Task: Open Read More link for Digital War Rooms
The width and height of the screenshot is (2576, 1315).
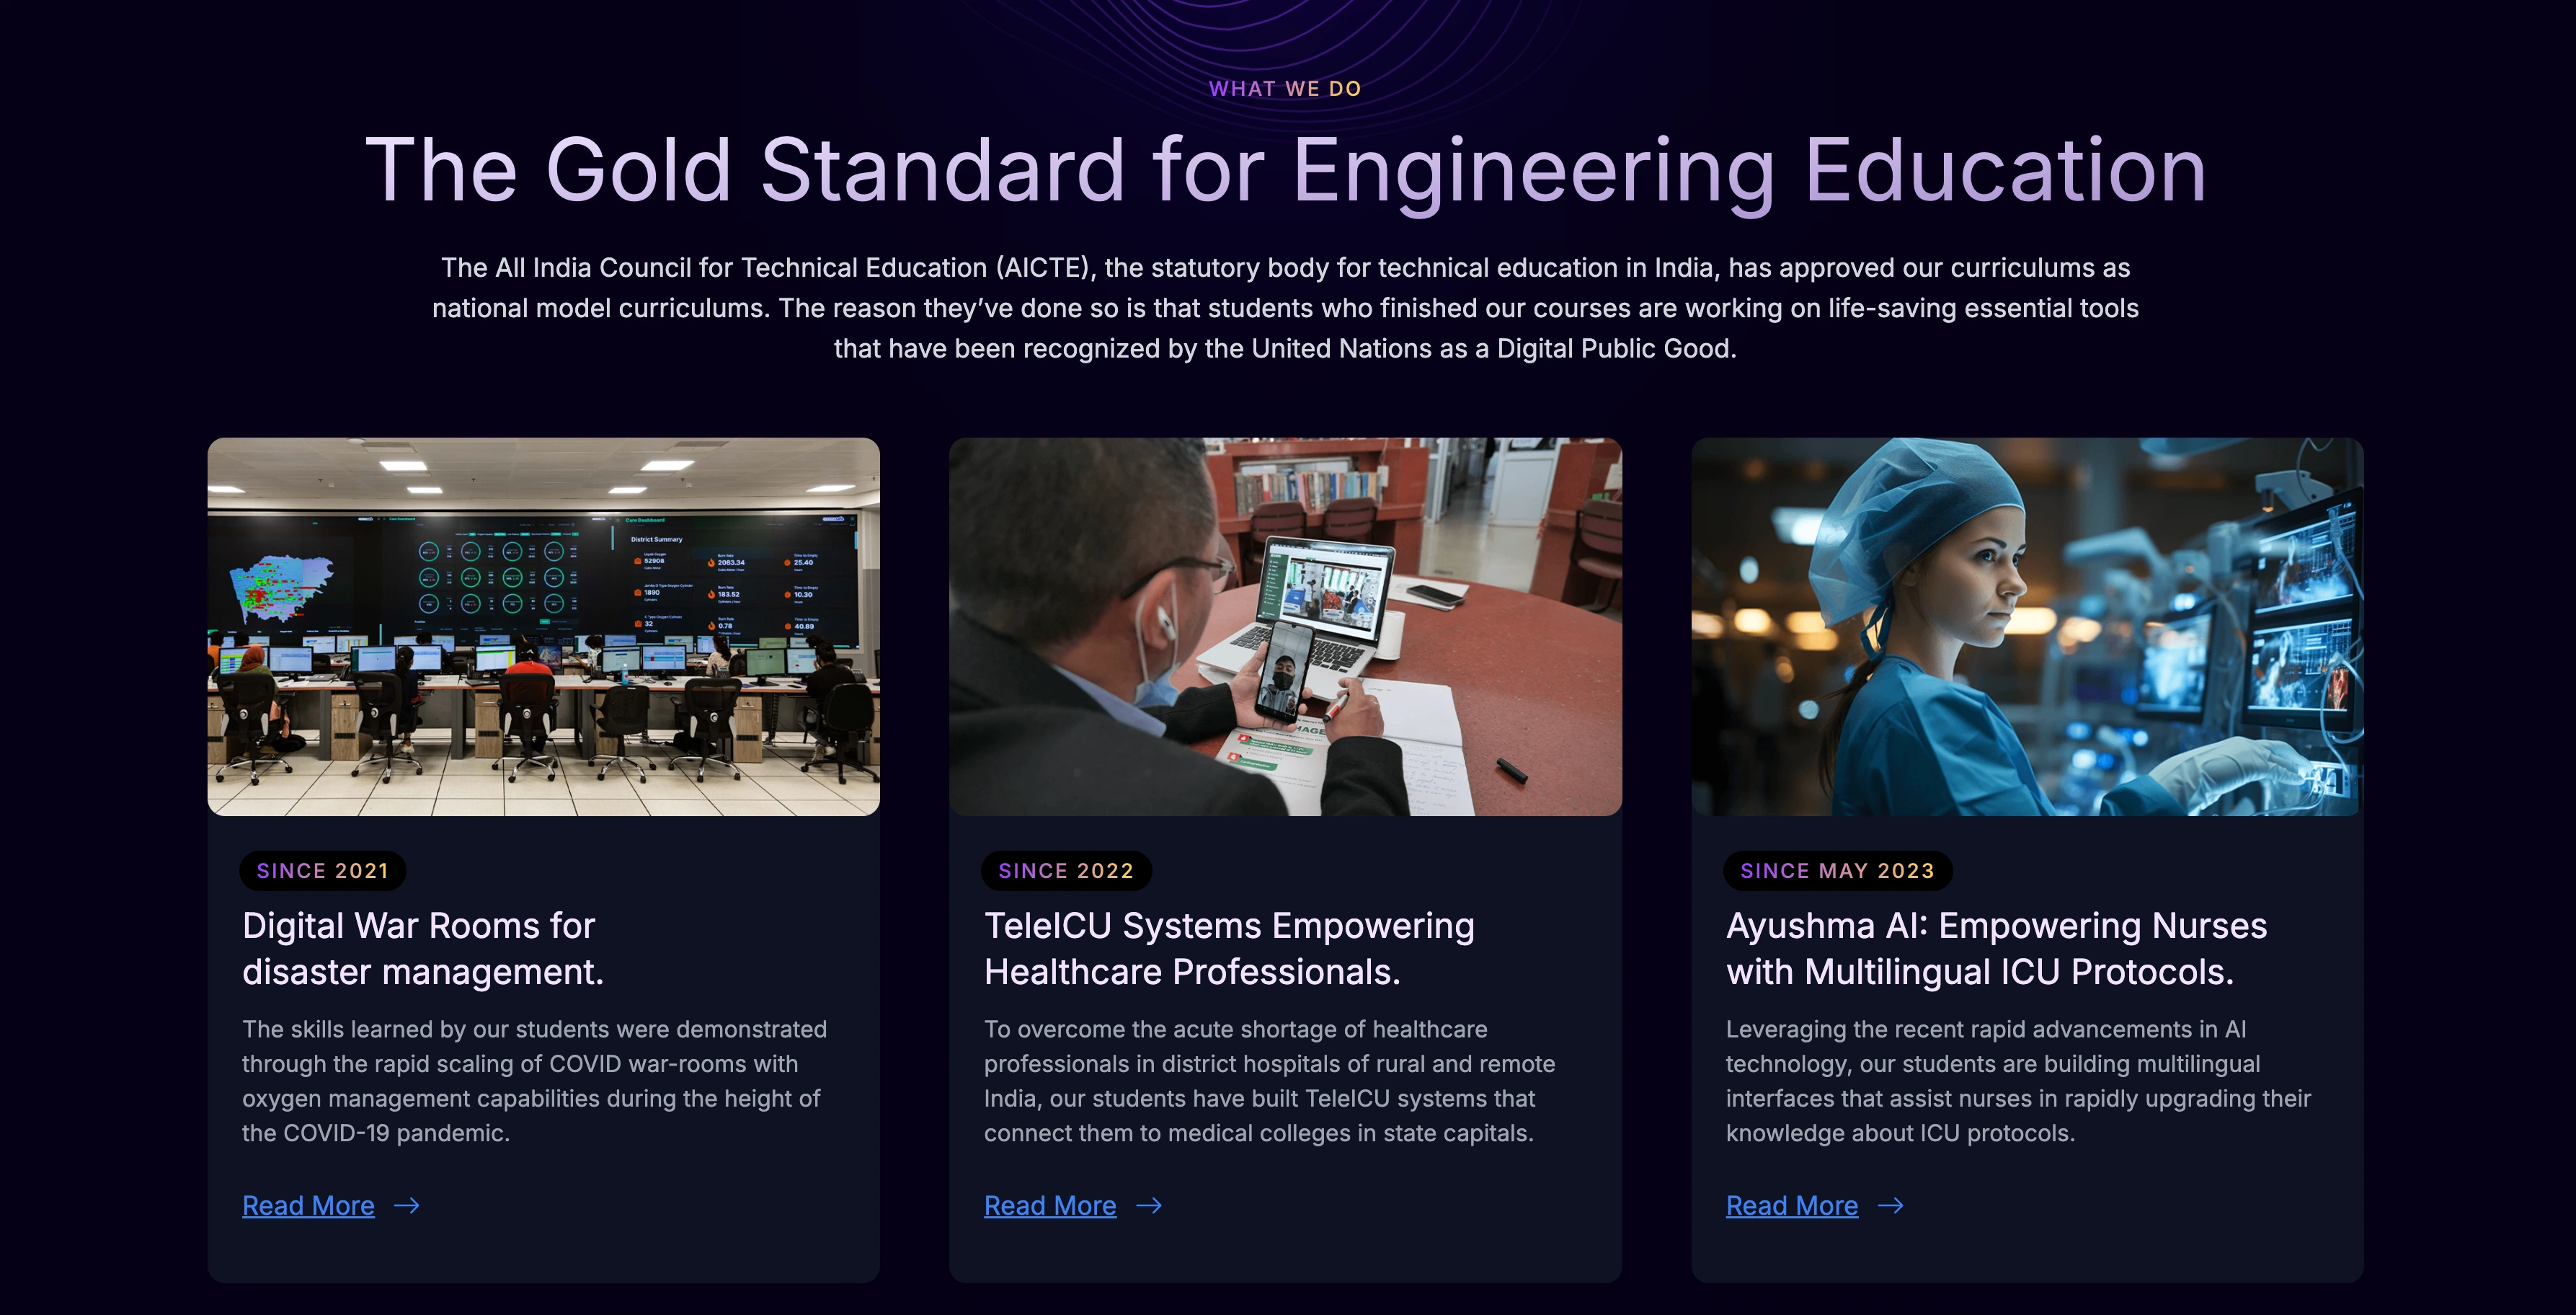Action: click(308, 1206)
